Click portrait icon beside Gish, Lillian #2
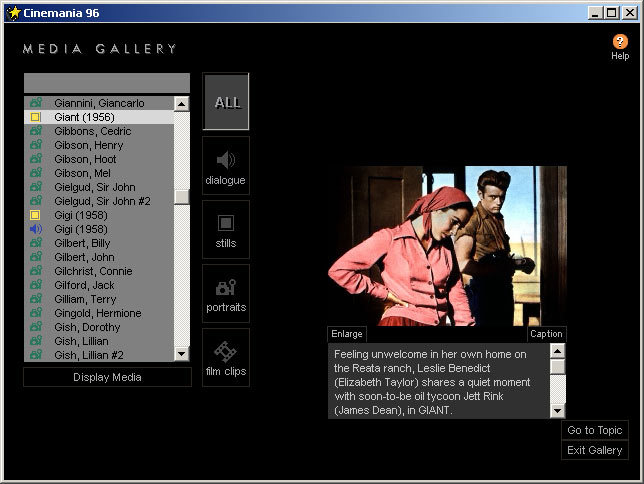Screen dimensions: 644x484 (36, 355)
